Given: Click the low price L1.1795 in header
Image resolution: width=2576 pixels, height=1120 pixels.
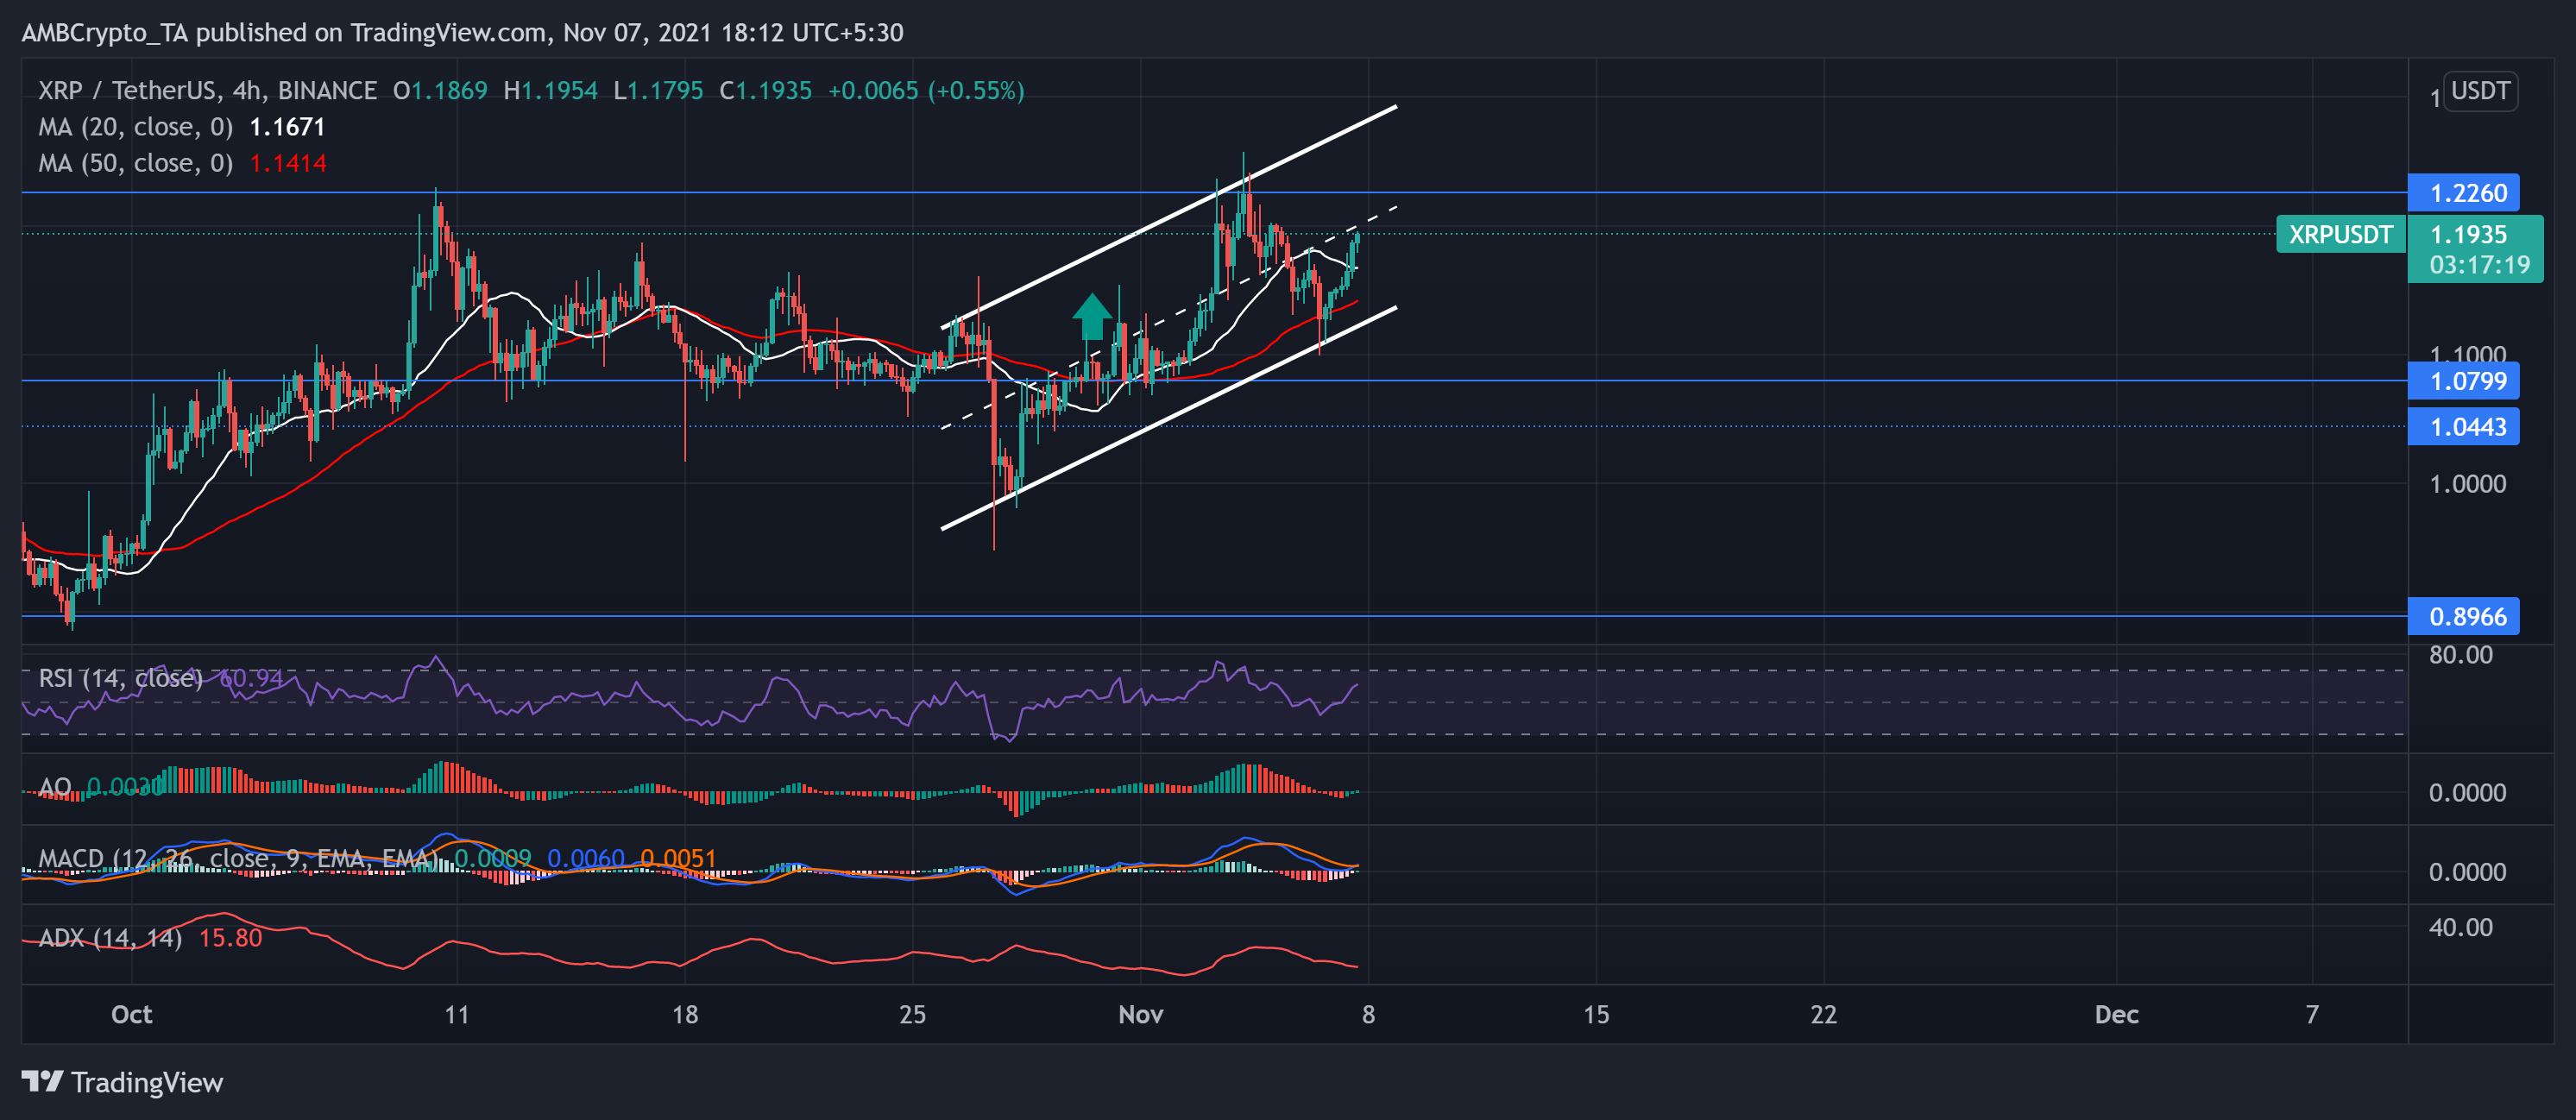Looking at the screenshot, I should point(658,91).
